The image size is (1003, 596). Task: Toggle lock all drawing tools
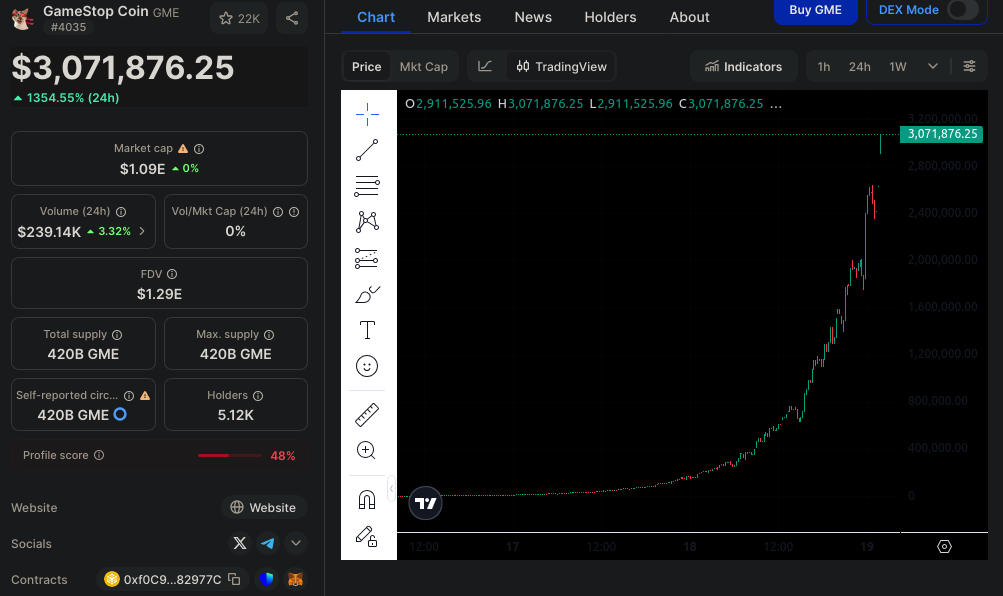[367, 536]
